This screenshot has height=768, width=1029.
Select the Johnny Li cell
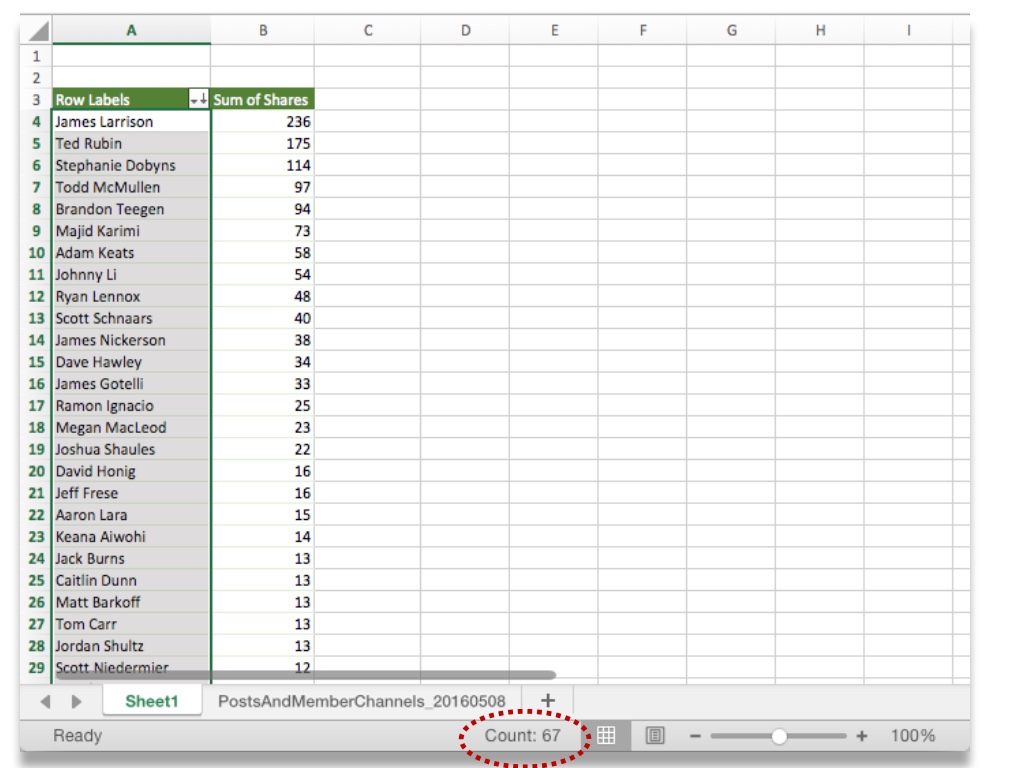click(x=131, y=274)
